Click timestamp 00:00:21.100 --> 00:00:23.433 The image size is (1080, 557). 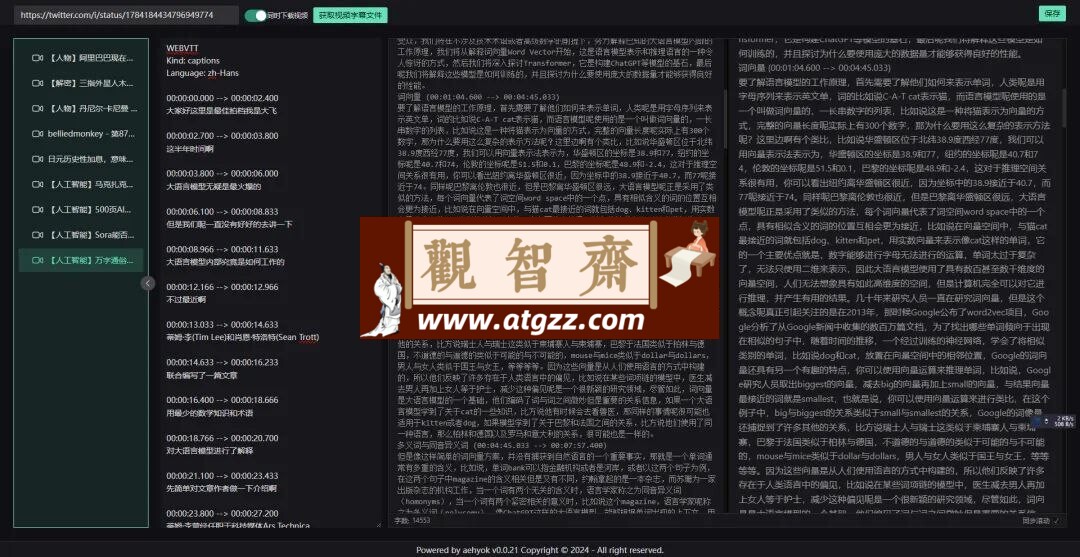pyautogui.click(x=222, y=476)
